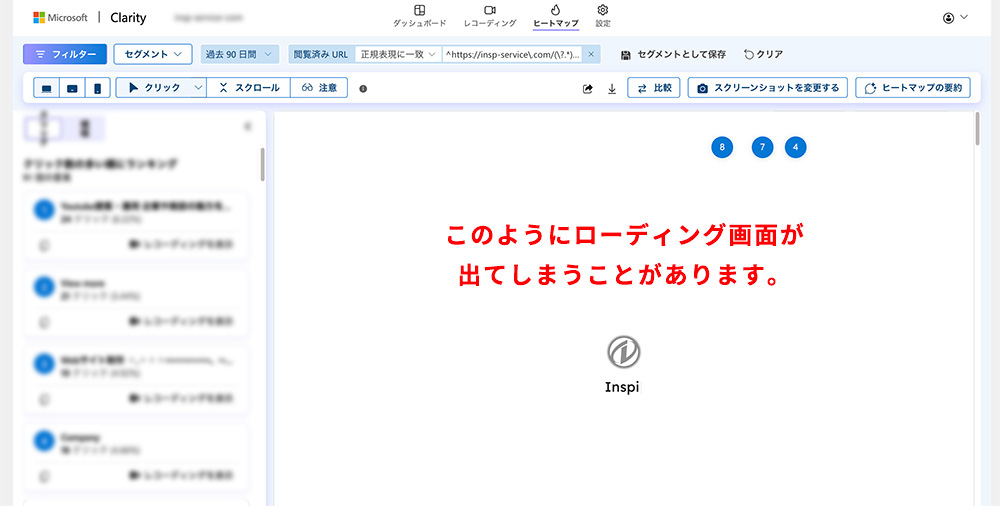The width and height of the screenshot is (1000, 506).
Task: Click the フィルター button
Action: (65, 54)
